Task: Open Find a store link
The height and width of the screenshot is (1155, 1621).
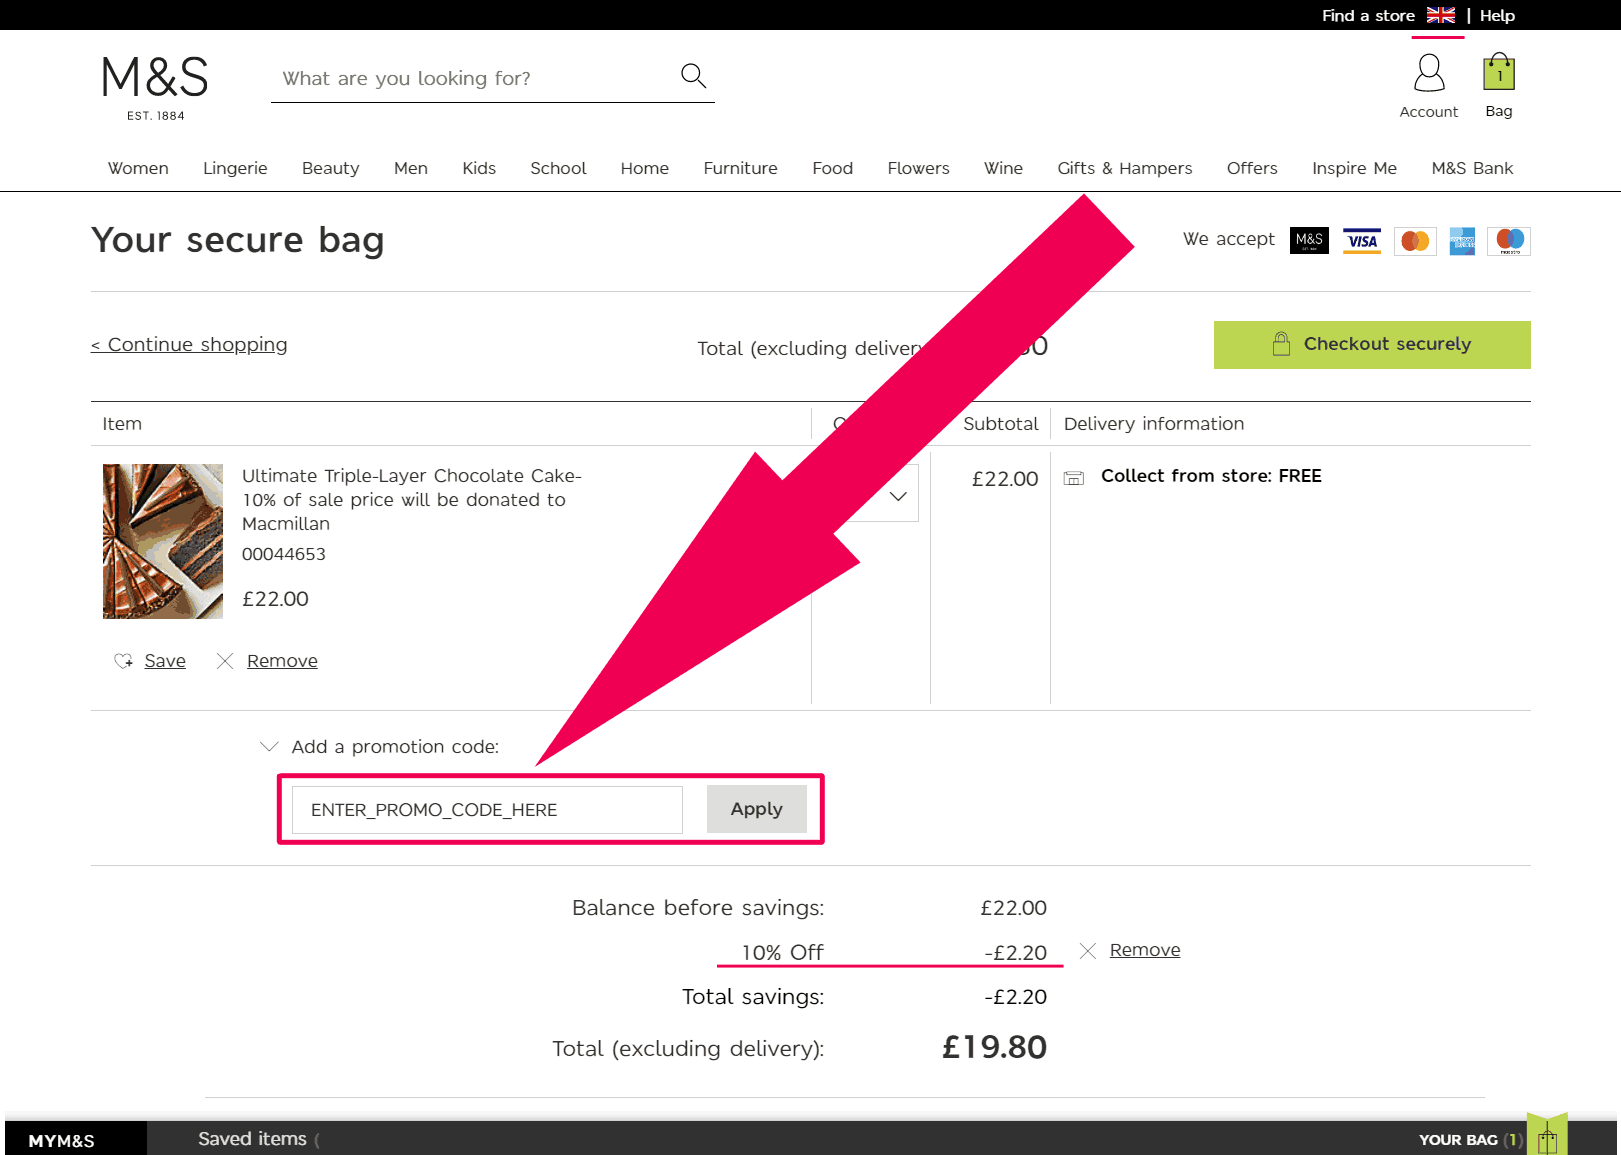Action: coord(1368,15)
